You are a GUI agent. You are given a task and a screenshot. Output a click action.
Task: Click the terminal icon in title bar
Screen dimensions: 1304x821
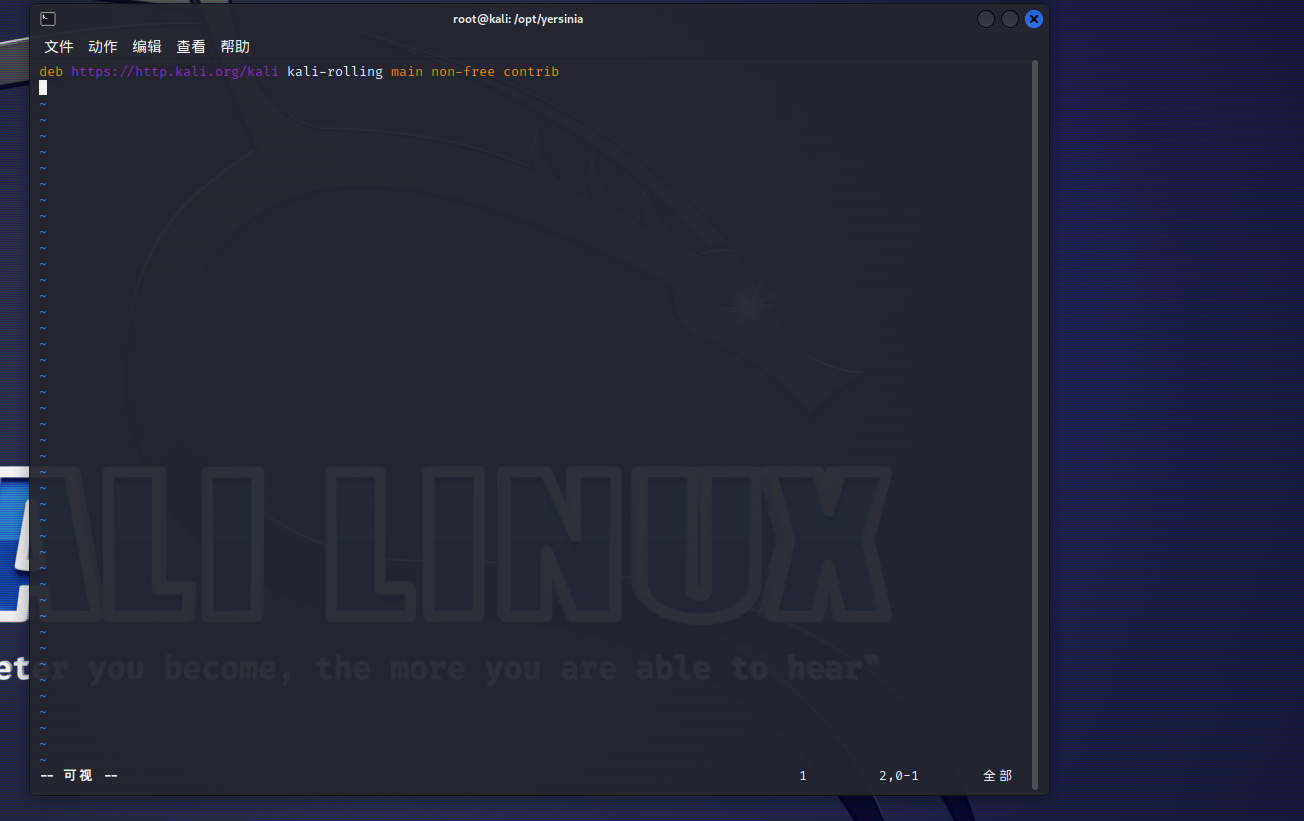[48, 19]
